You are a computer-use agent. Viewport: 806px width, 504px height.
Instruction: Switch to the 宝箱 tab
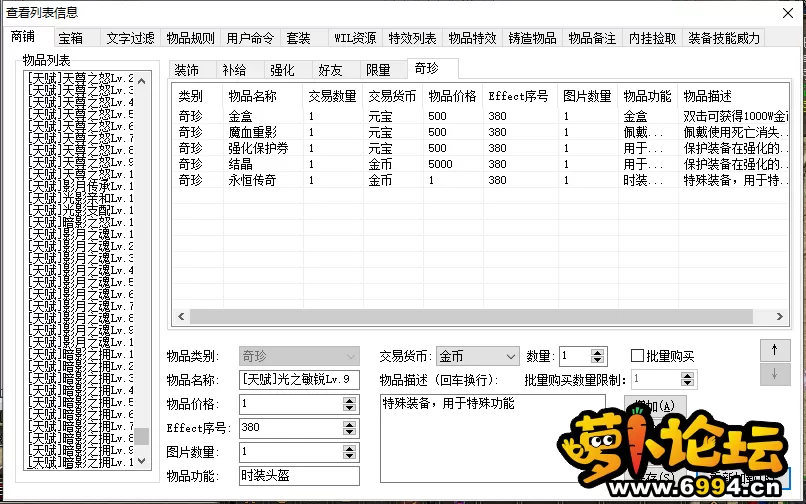coord(71,38)
